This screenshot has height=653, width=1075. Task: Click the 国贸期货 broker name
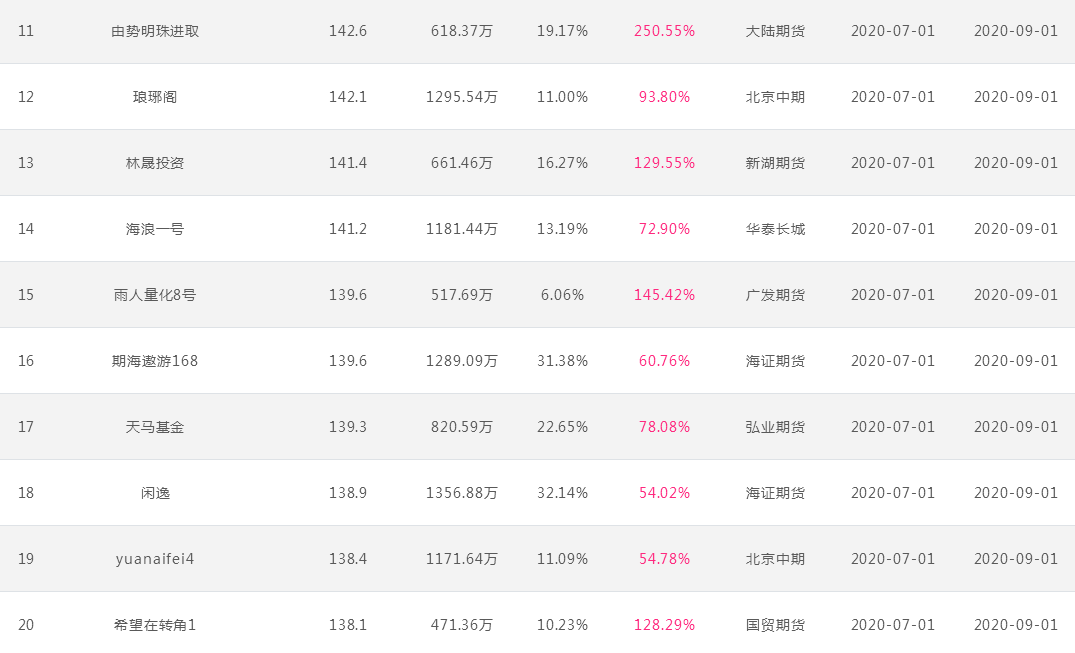click(775, 625)
